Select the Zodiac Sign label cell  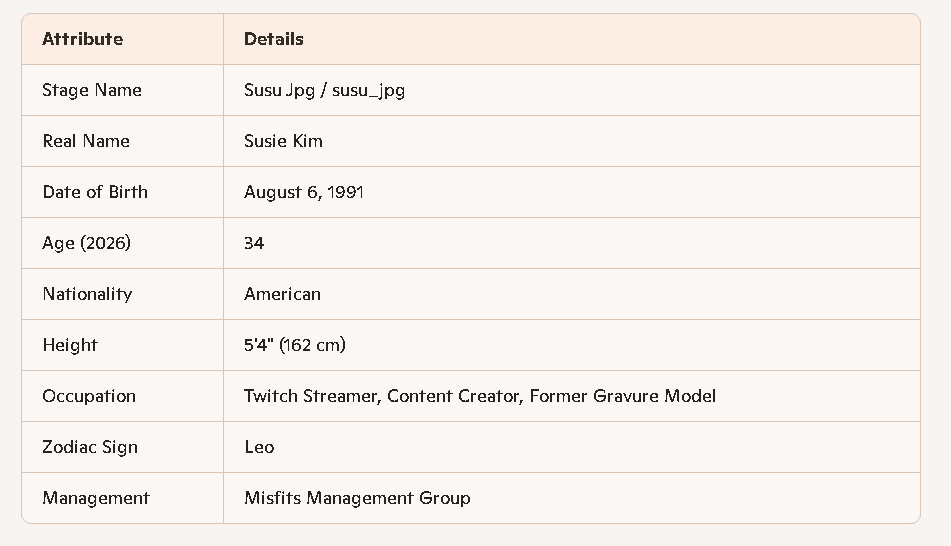(90, 447)
